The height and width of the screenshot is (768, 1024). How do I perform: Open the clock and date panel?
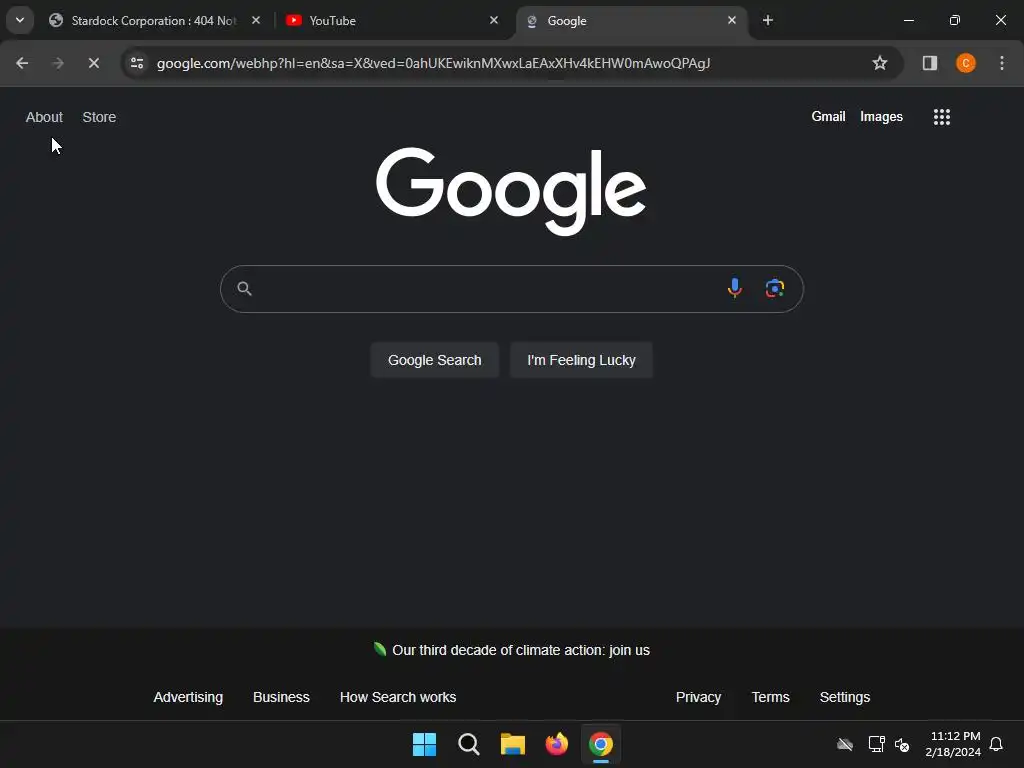coord(953,744)
